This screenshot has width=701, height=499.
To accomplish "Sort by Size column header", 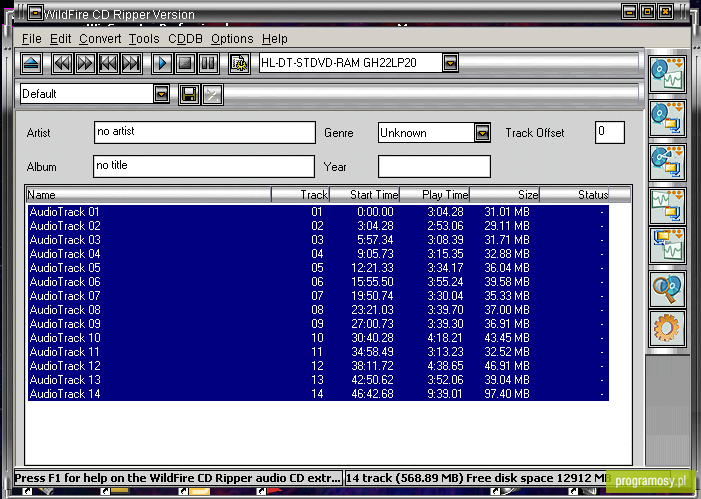I will 505,195.
